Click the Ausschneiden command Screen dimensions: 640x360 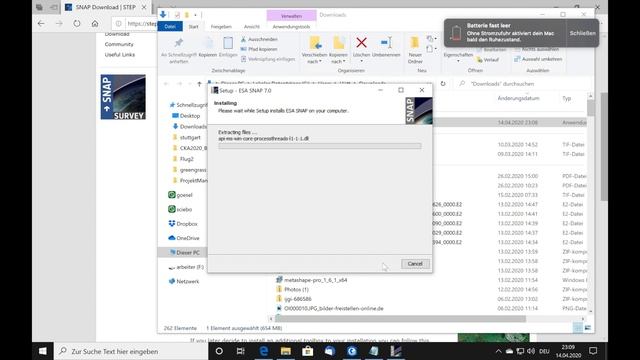click(260, 39)
